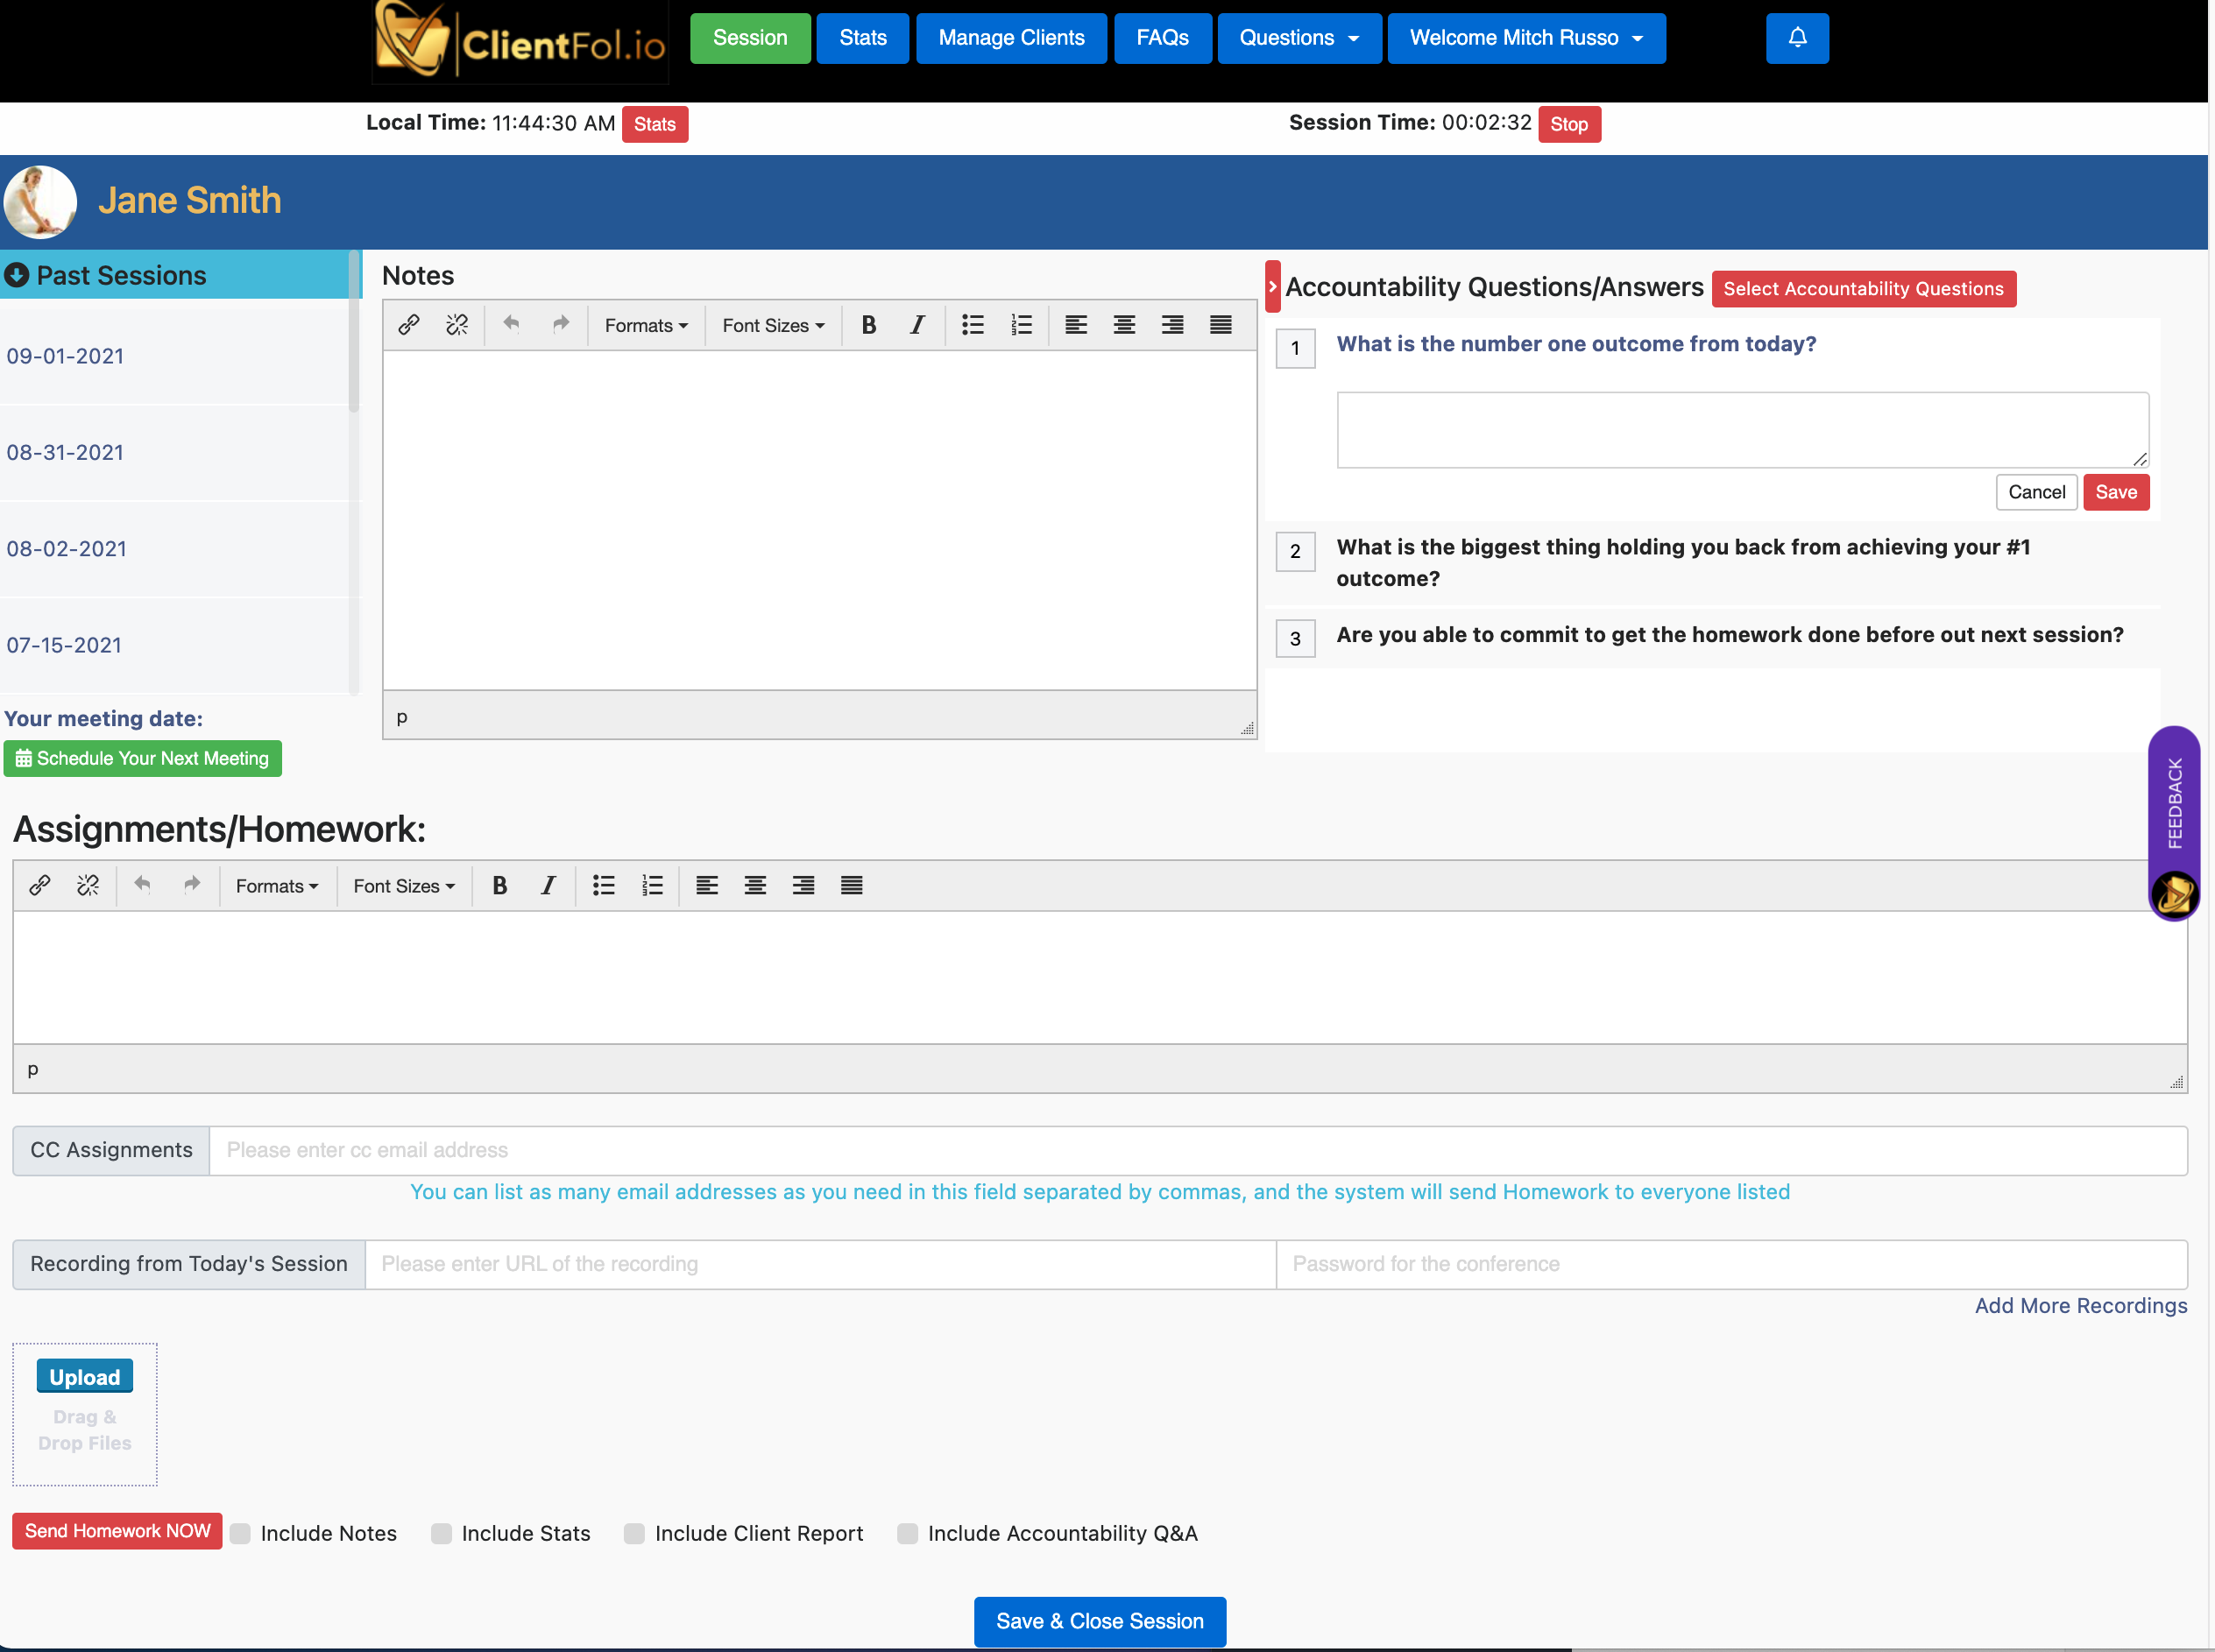2215x1652 pixels.
Task: Enable the Include Notes checkbox
Action: pyautogui.click(x=240, y=1534)
